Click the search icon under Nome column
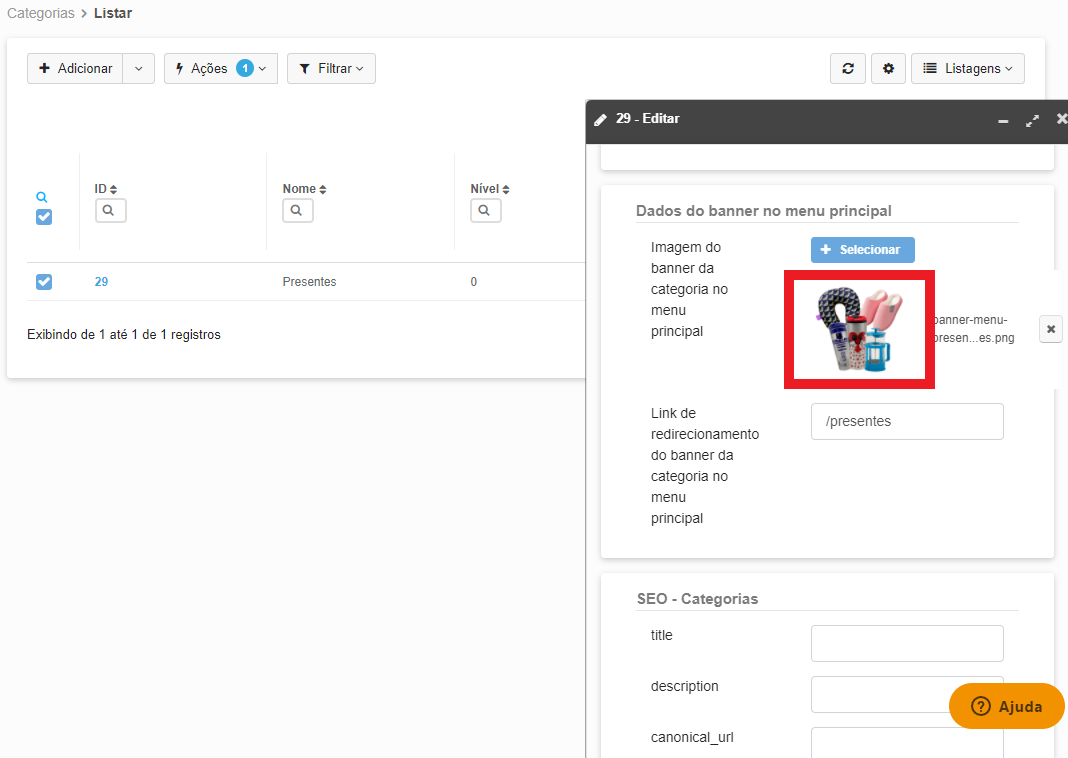The height and width of the screenshot is (758, 1068). [298, 211]
